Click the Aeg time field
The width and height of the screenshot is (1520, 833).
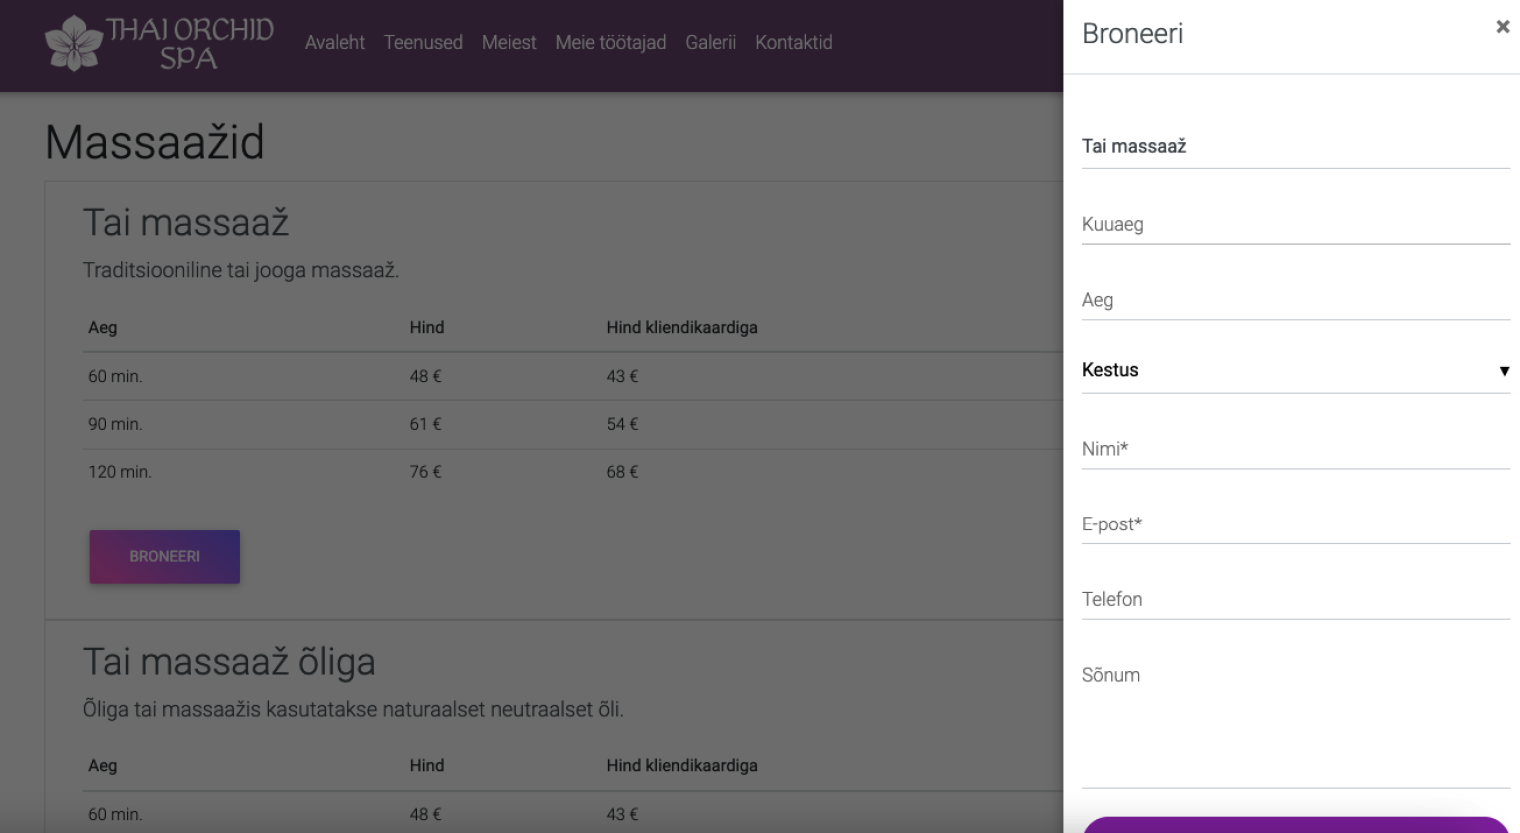pyautogui.click(x=1295, y=299)
